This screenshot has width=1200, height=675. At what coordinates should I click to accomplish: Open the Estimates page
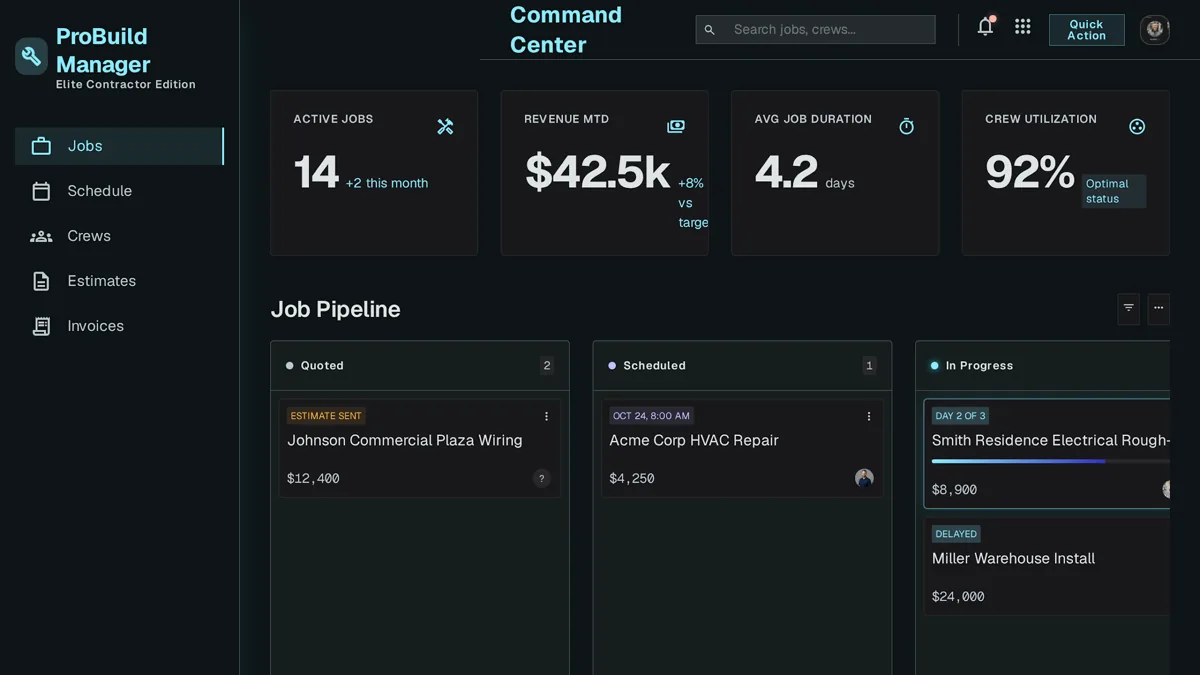(x=119, y=281)
